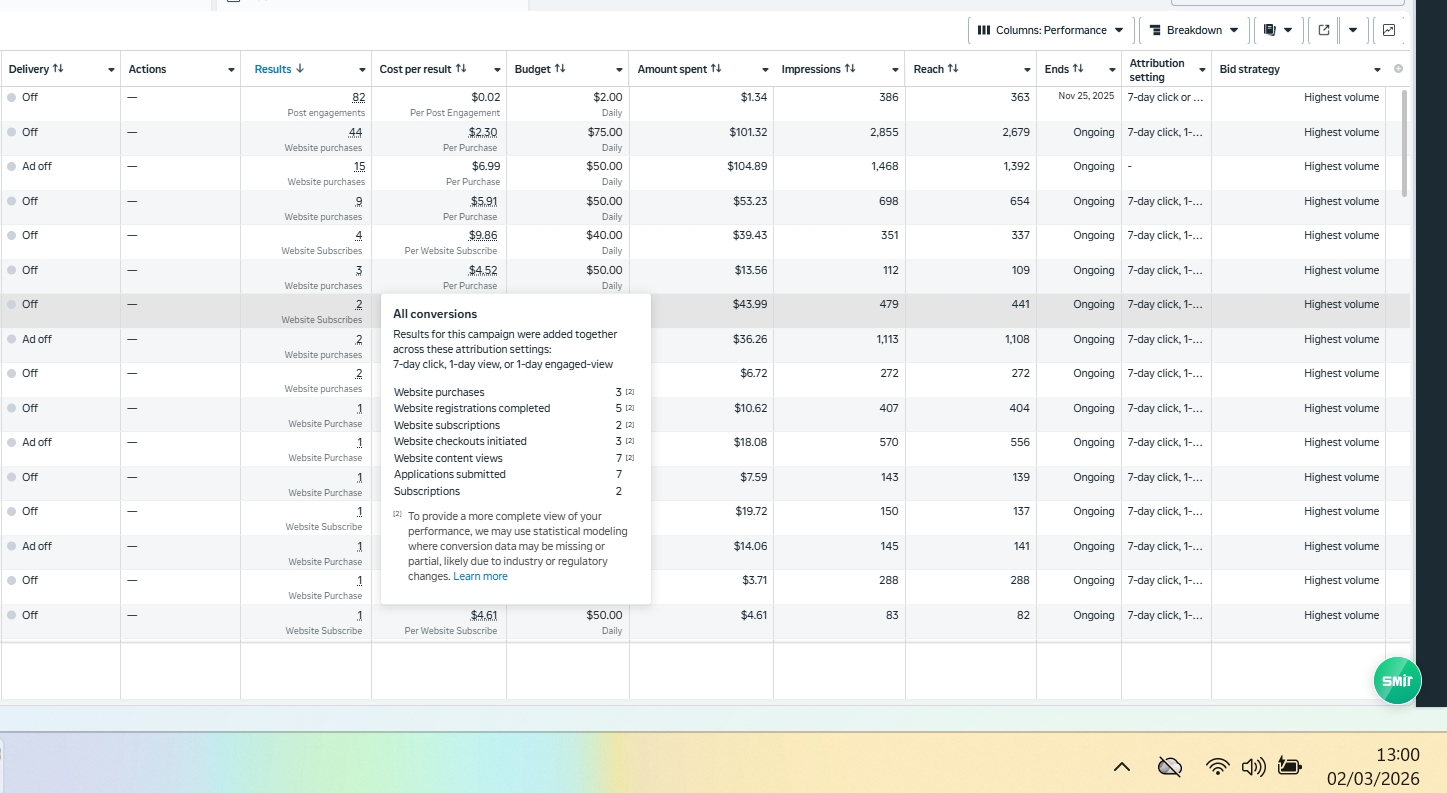Click the $2.30 cost per purchase value
This screenshot has height=793, width=1447.
(x=483, y=132)
